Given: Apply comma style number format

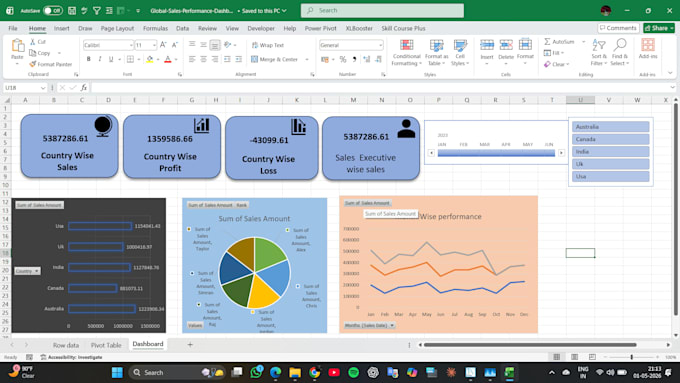Looking at the screenshot, I should (x=354, y=59).
